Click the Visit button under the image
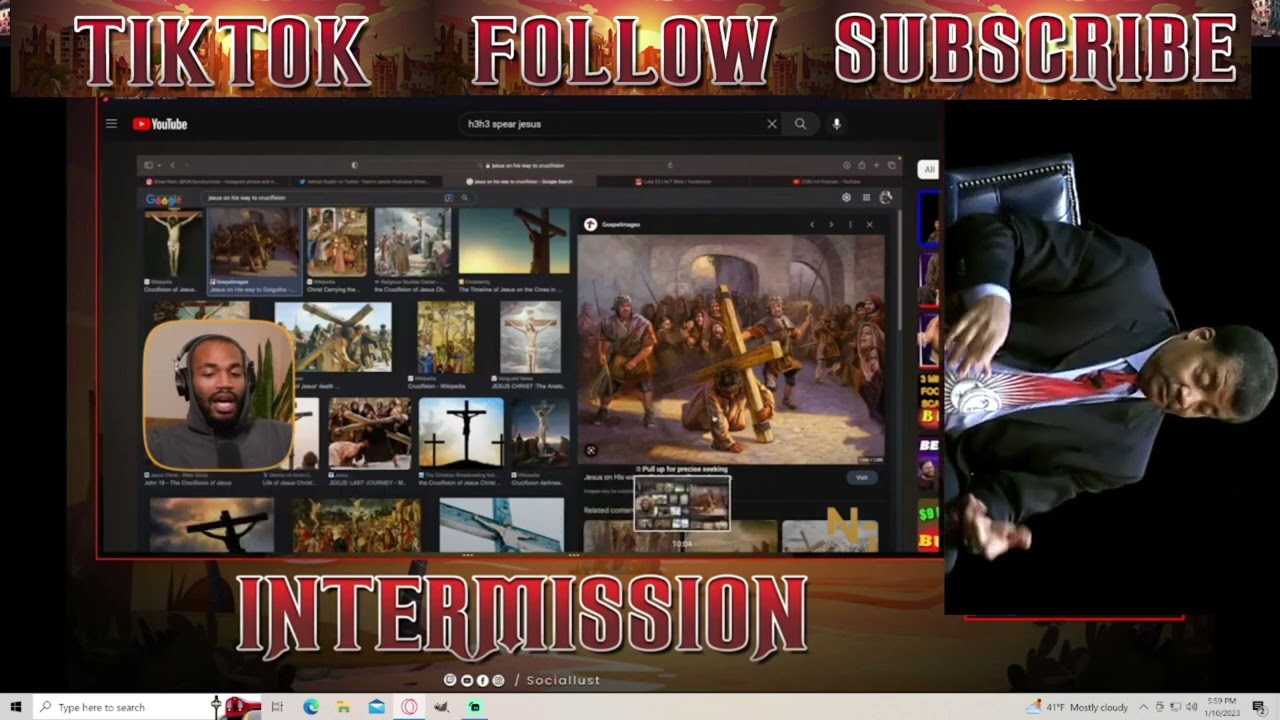Viewport: 1280px width, 720px height. tap(862, 478)
